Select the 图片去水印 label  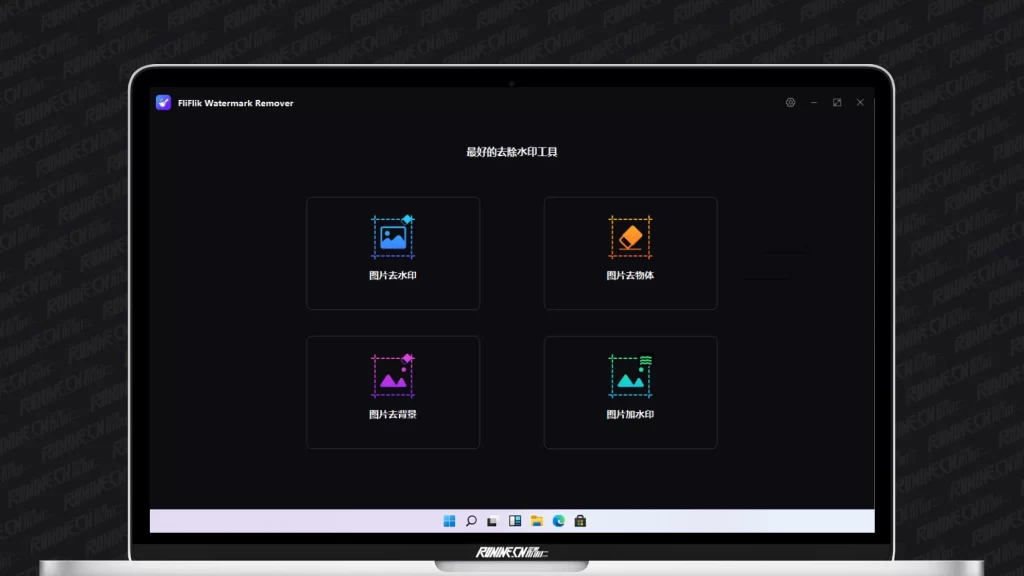[393, 276]
